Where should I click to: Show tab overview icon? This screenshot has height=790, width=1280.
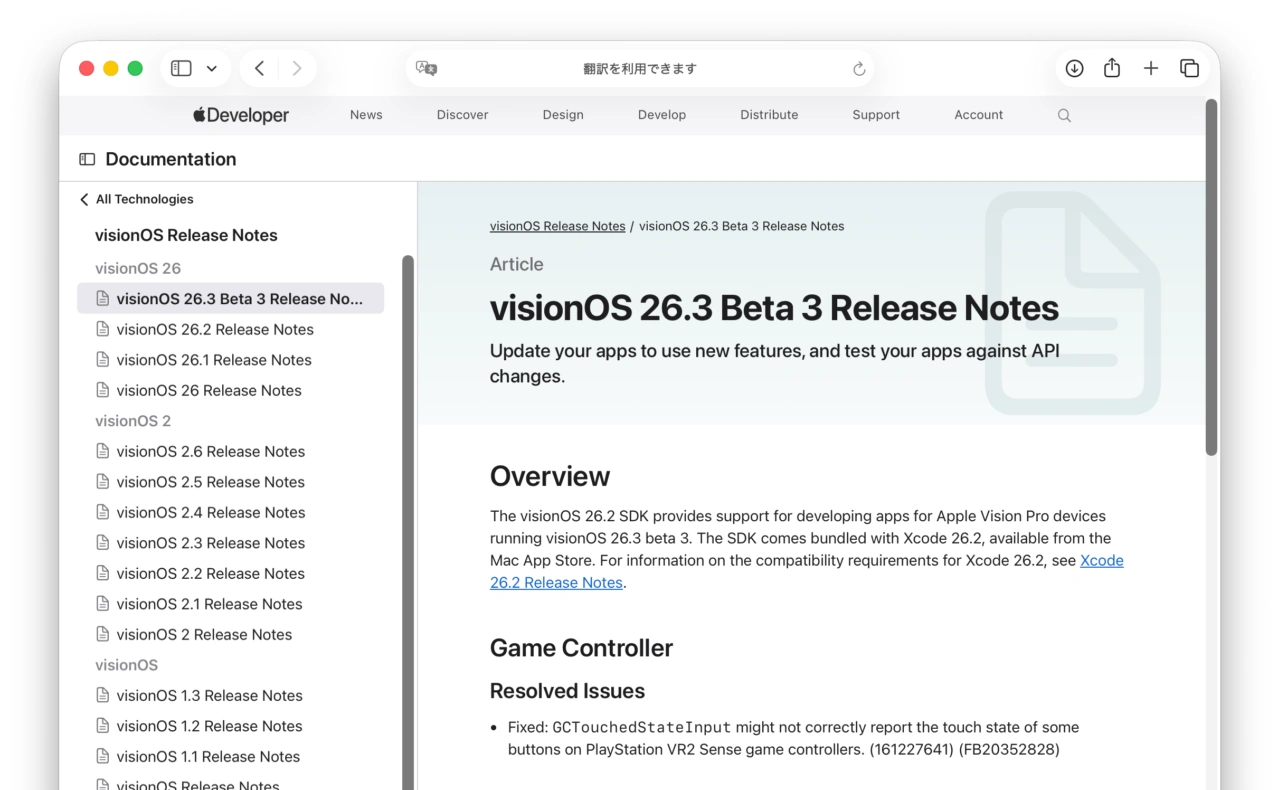[1189, 68]
